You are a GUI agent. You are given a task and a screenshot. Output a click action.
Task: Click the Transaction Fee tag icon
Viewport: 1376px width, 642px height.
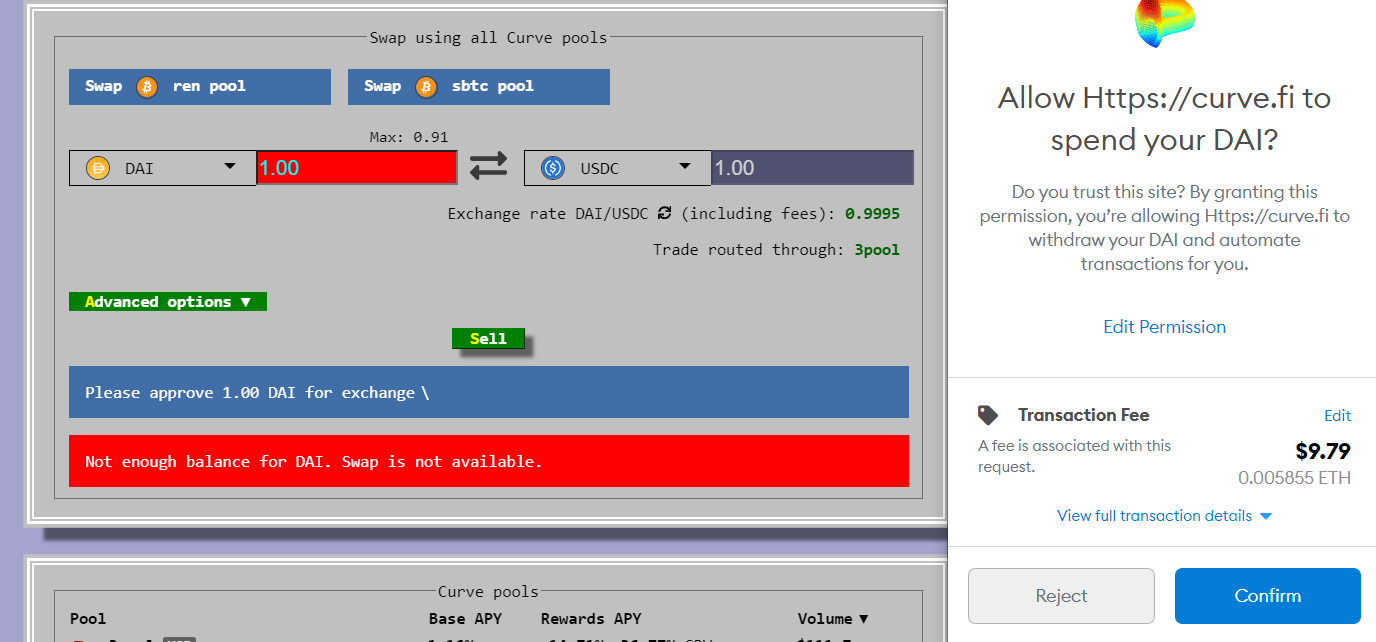click(x=988, y=415)
